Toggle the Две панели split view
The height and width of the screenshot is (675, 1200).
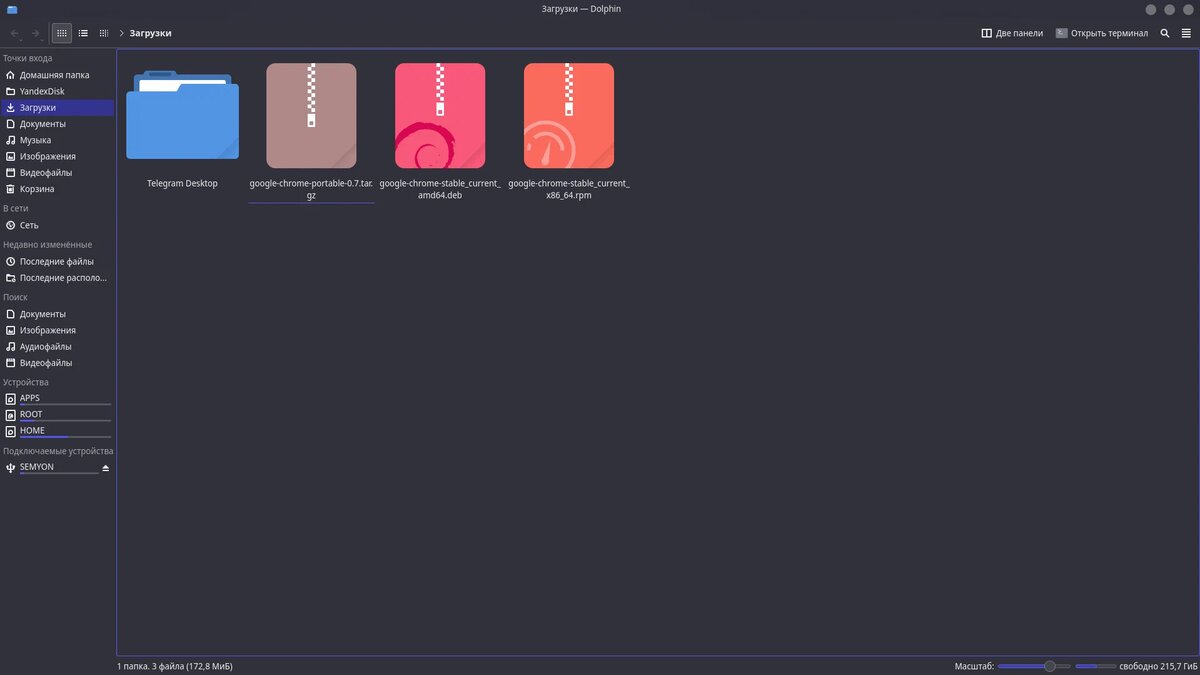coord(1012,33)
